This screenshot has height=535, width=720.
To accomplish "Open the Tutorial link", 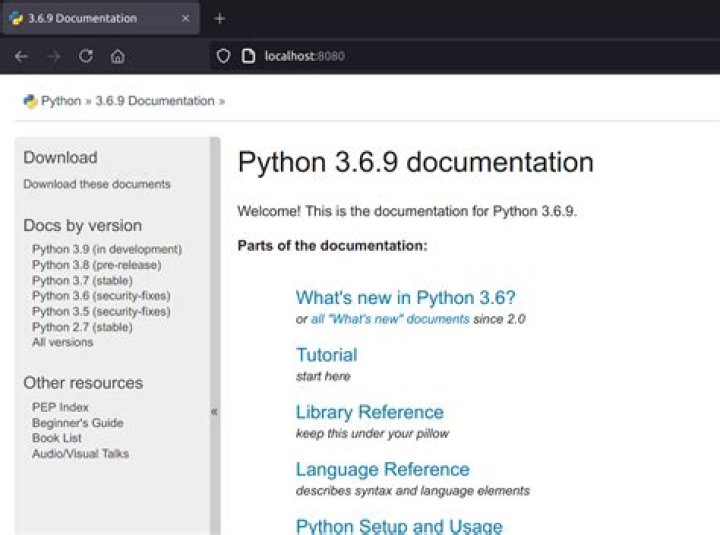I will (x=326, y=355).
